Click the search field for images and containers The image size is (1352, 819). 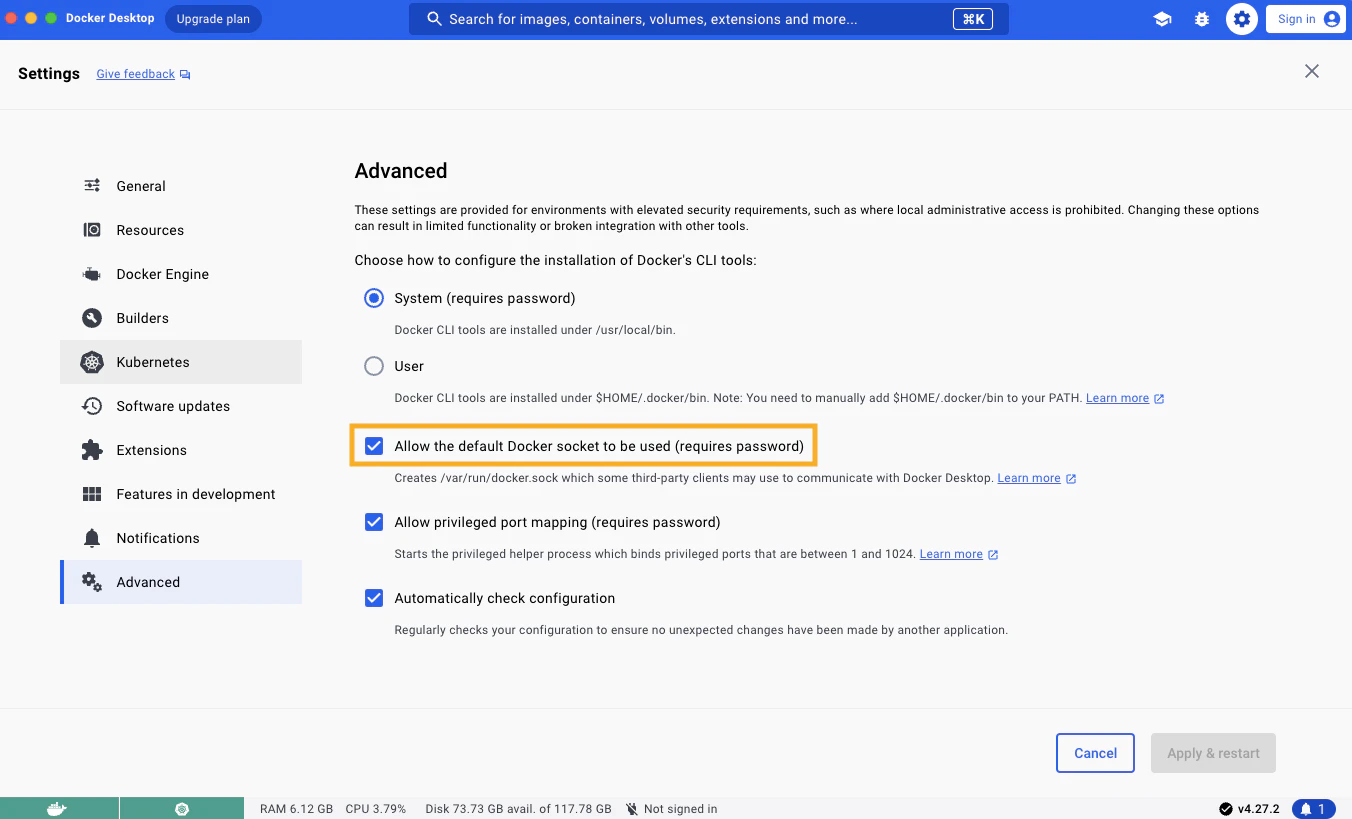coord(709,19)
